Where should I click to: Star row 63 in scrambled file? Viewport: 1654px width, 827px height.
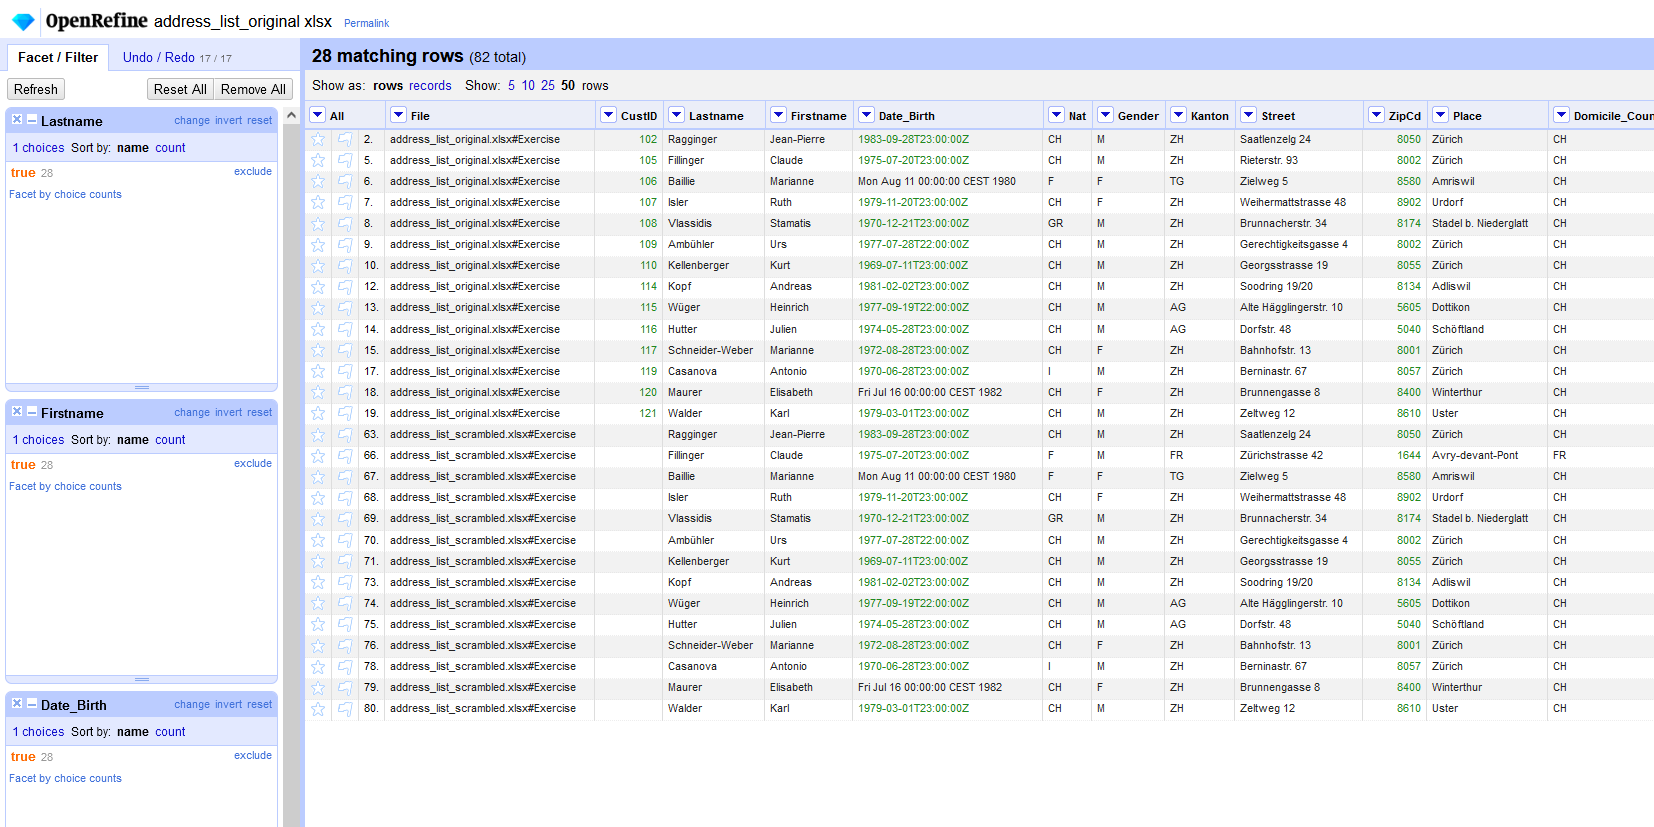[318, 435]
